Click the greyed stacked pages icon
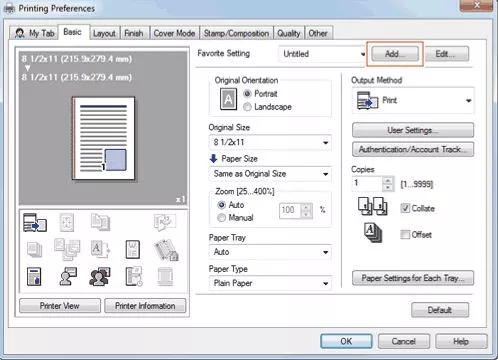498x360 pixels. click(34, 250)
